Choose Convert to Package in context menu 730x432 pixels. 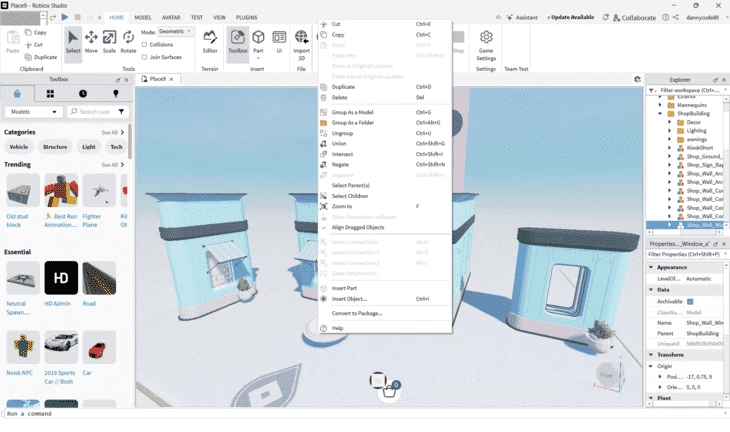(385, 313)
